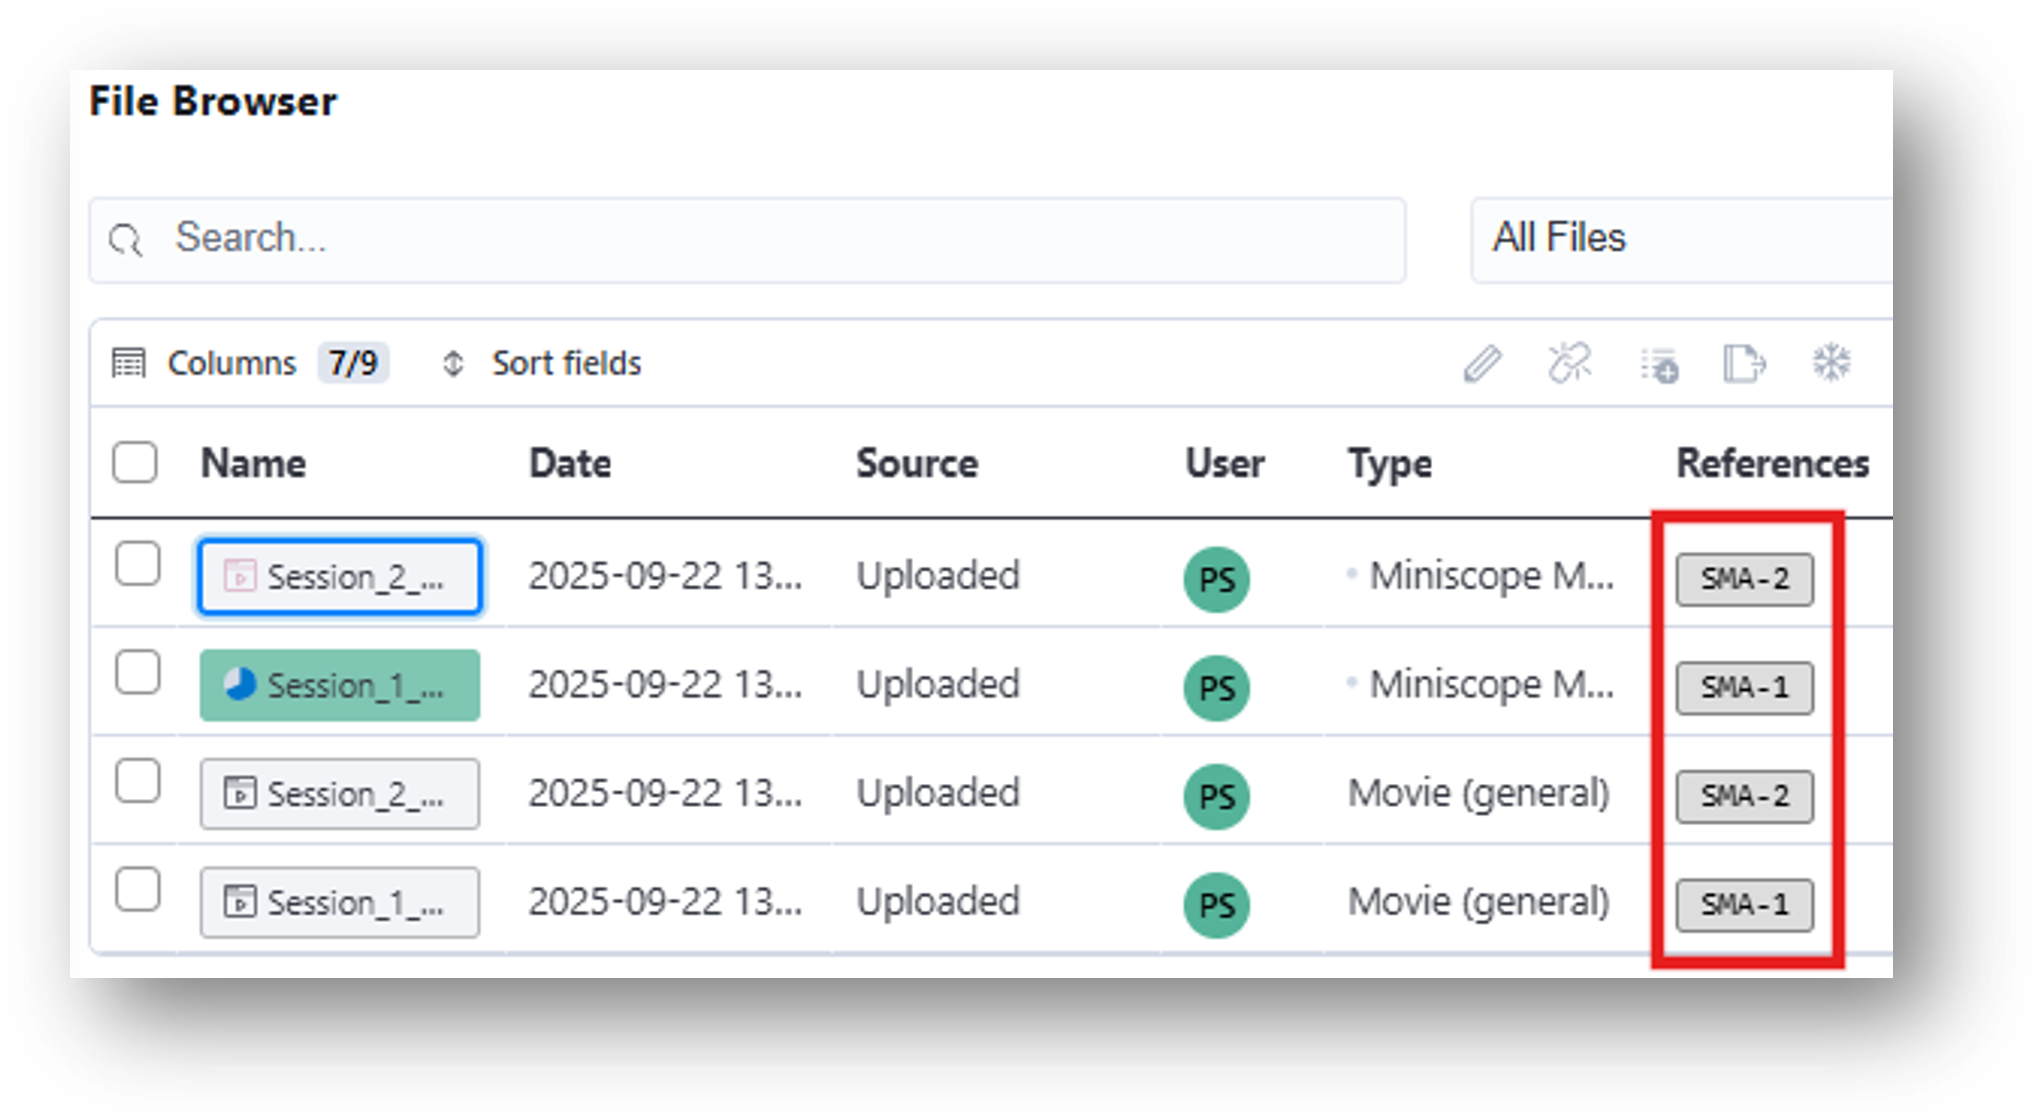This screenshot has height=1120, width=2035.
Task: Click SMA-2 reference tag in first row
Action: point(1744,579)
